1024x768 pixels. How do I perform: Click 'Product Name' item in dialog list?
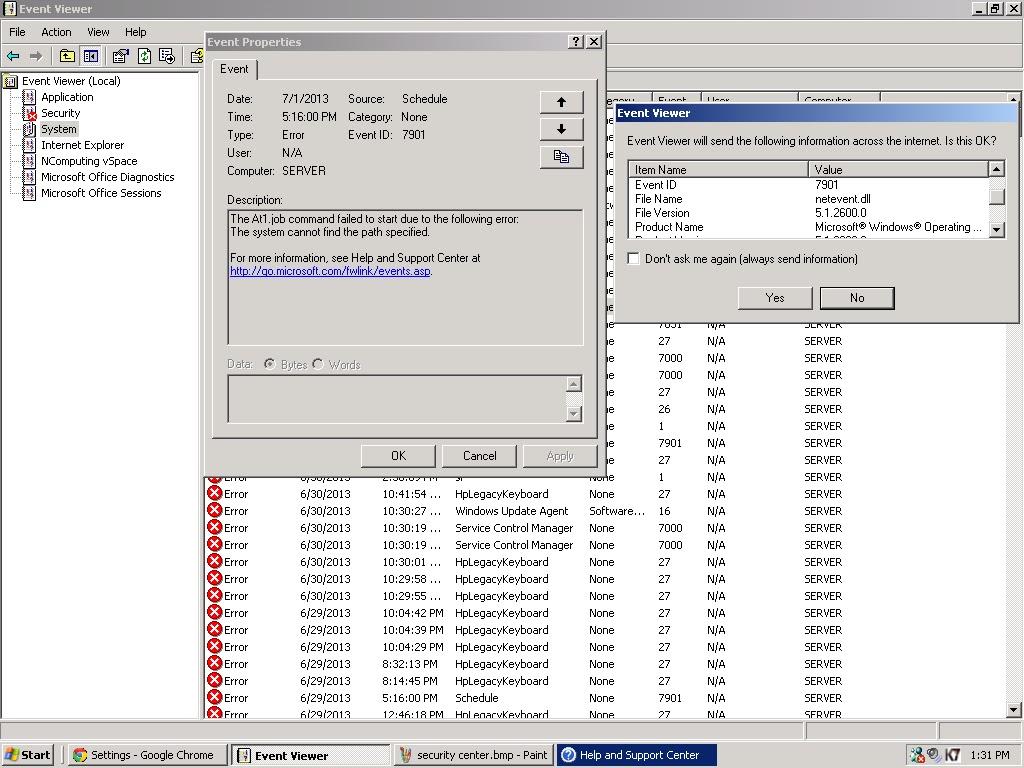click(x=669, y=227)
